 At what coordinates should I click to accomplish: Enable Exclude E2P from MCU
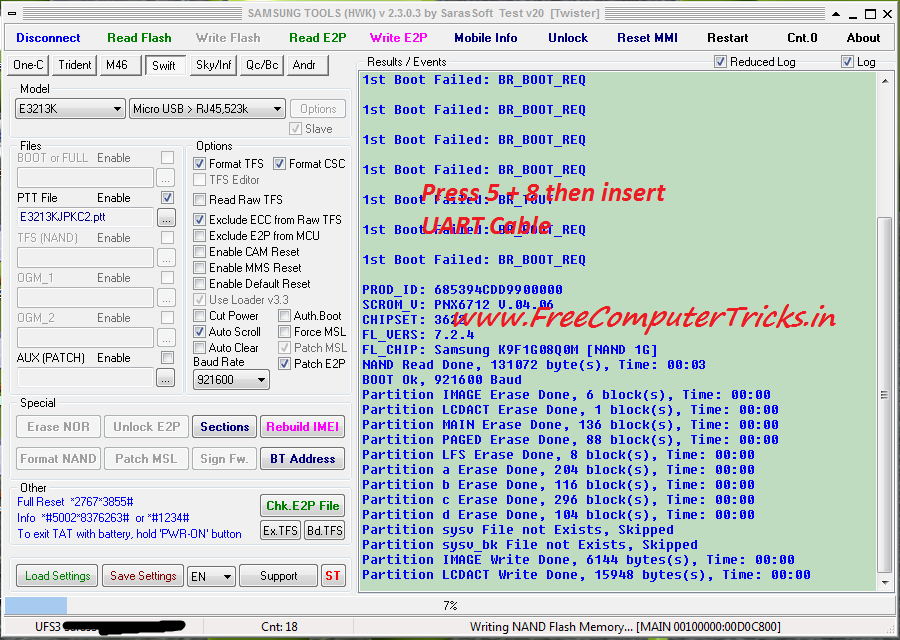[199, 235]
